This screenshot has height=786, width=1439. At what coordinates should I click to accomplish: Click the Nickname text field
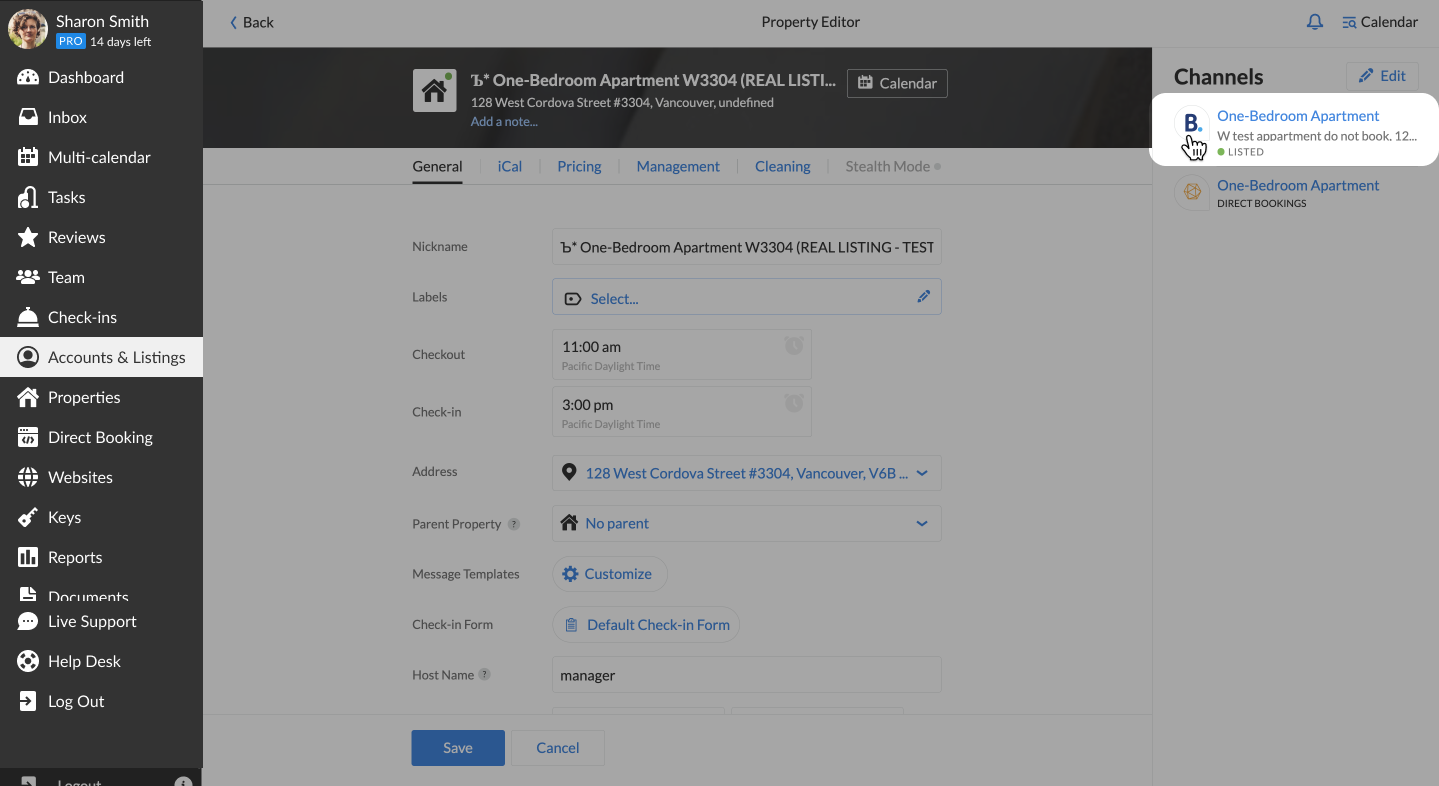(x=746, y=247)
